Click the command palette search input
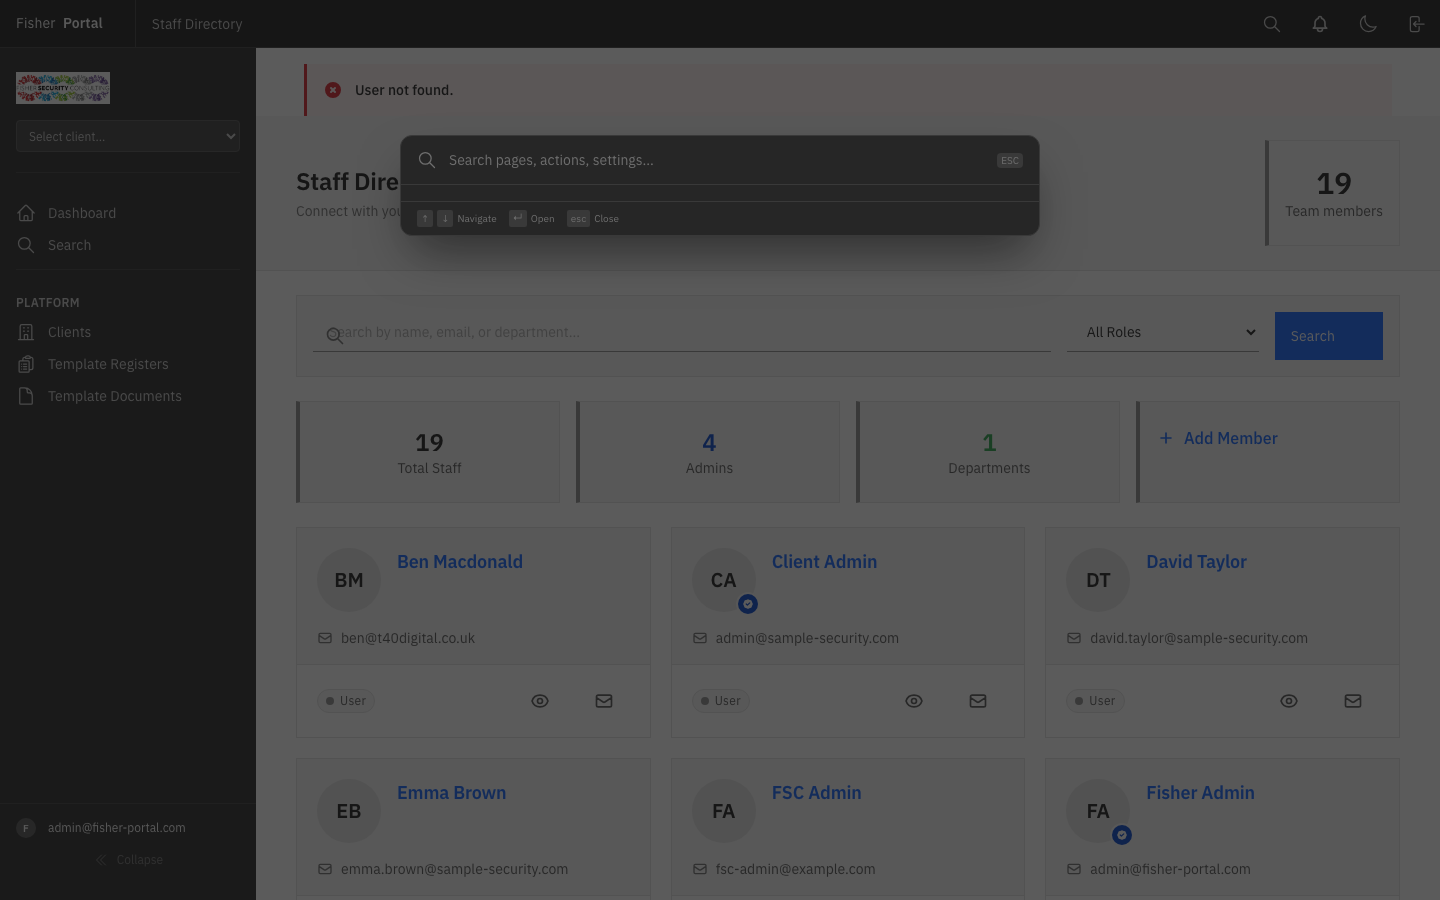The height and width of the screenshot is (900, 1440). (x=720, y=160)
